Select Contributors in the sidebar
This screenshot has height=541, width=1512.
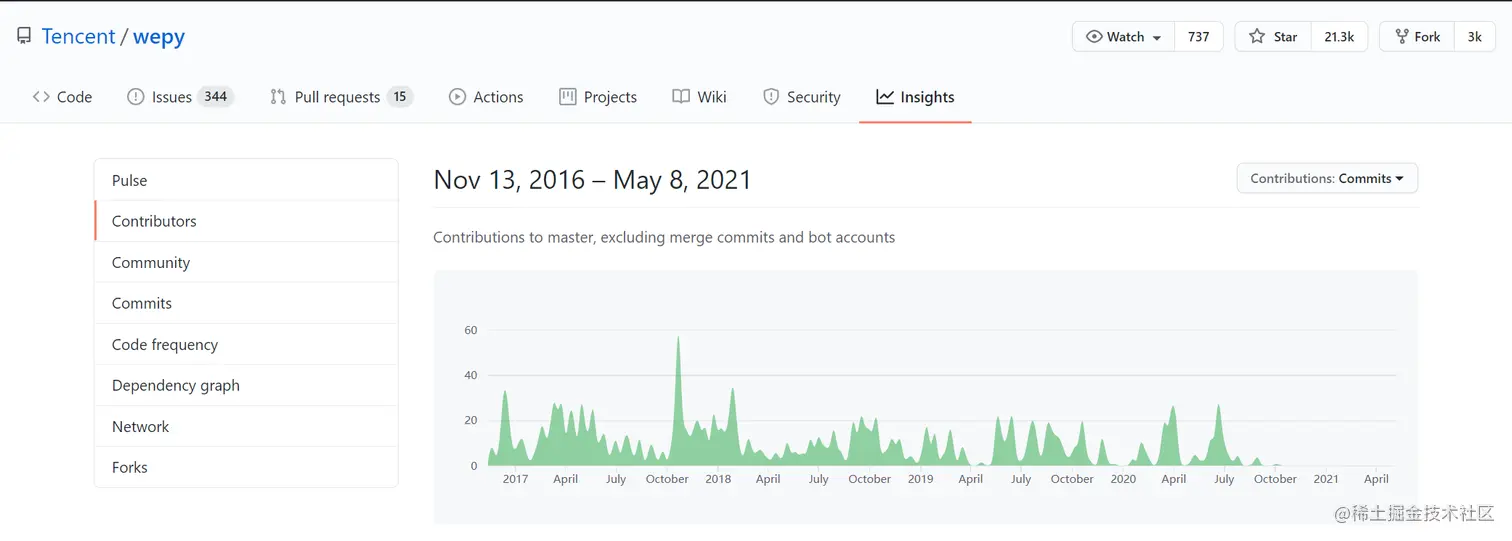tap(246, 221)
